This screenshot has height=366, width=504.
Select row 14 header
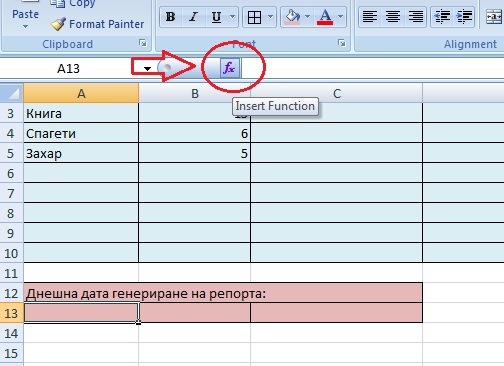coord(11,333)
